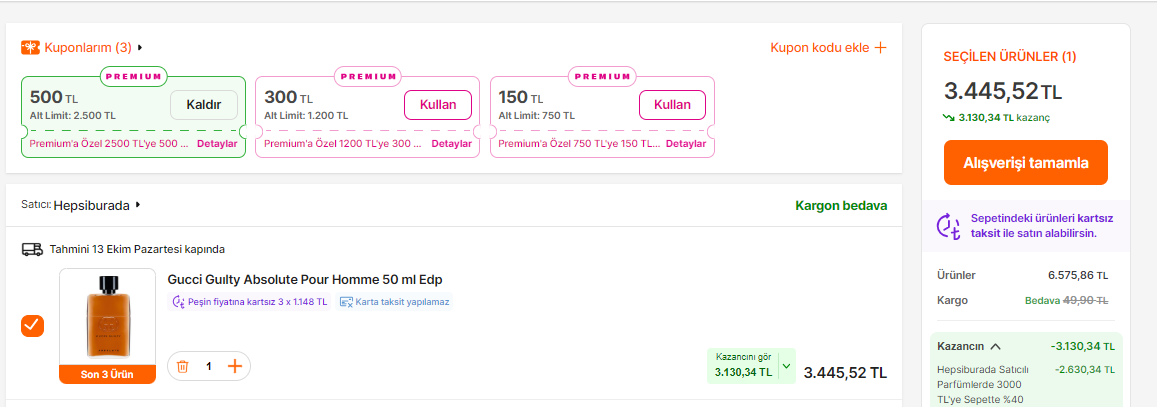
Task: Delete product with the trash icon
Action: 182,366
